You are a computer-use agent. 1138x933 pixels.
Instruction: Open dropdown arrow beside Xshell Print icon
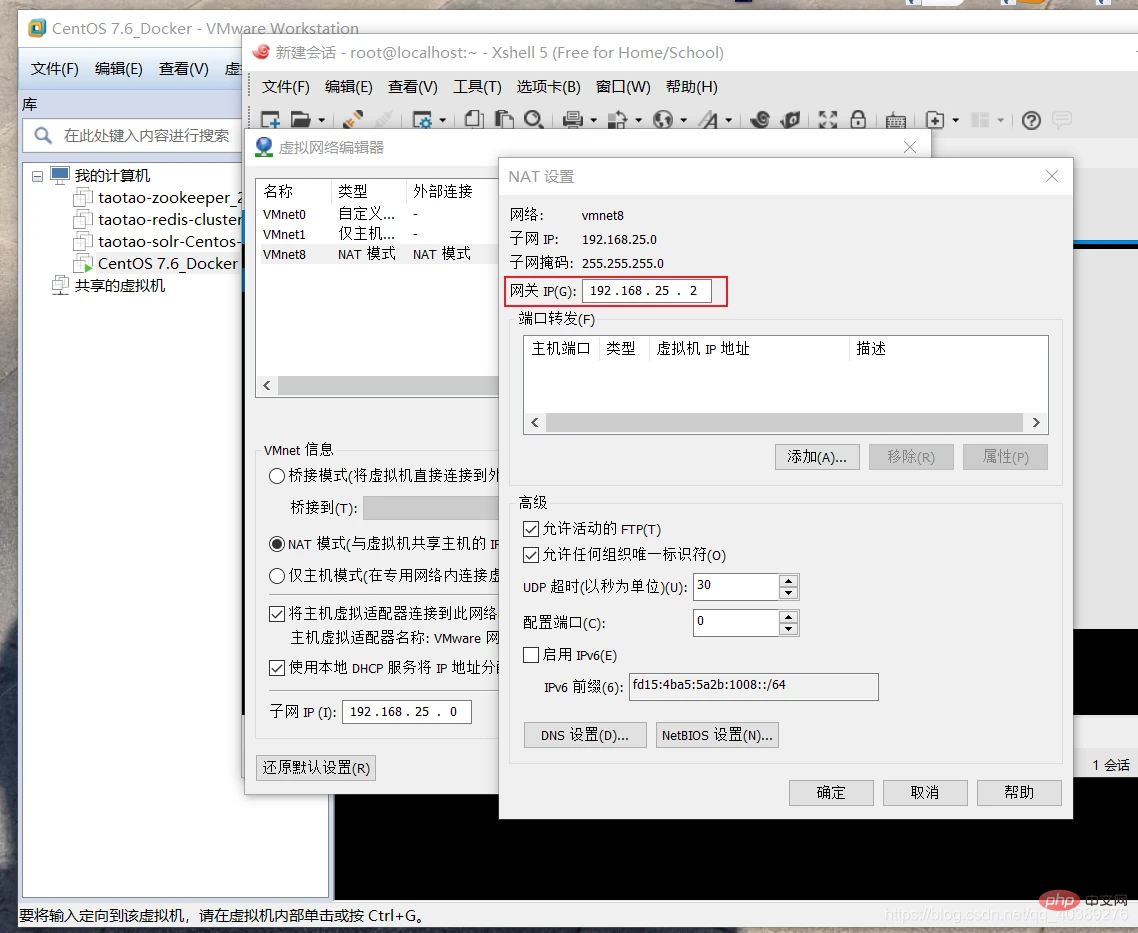[593, 120]
